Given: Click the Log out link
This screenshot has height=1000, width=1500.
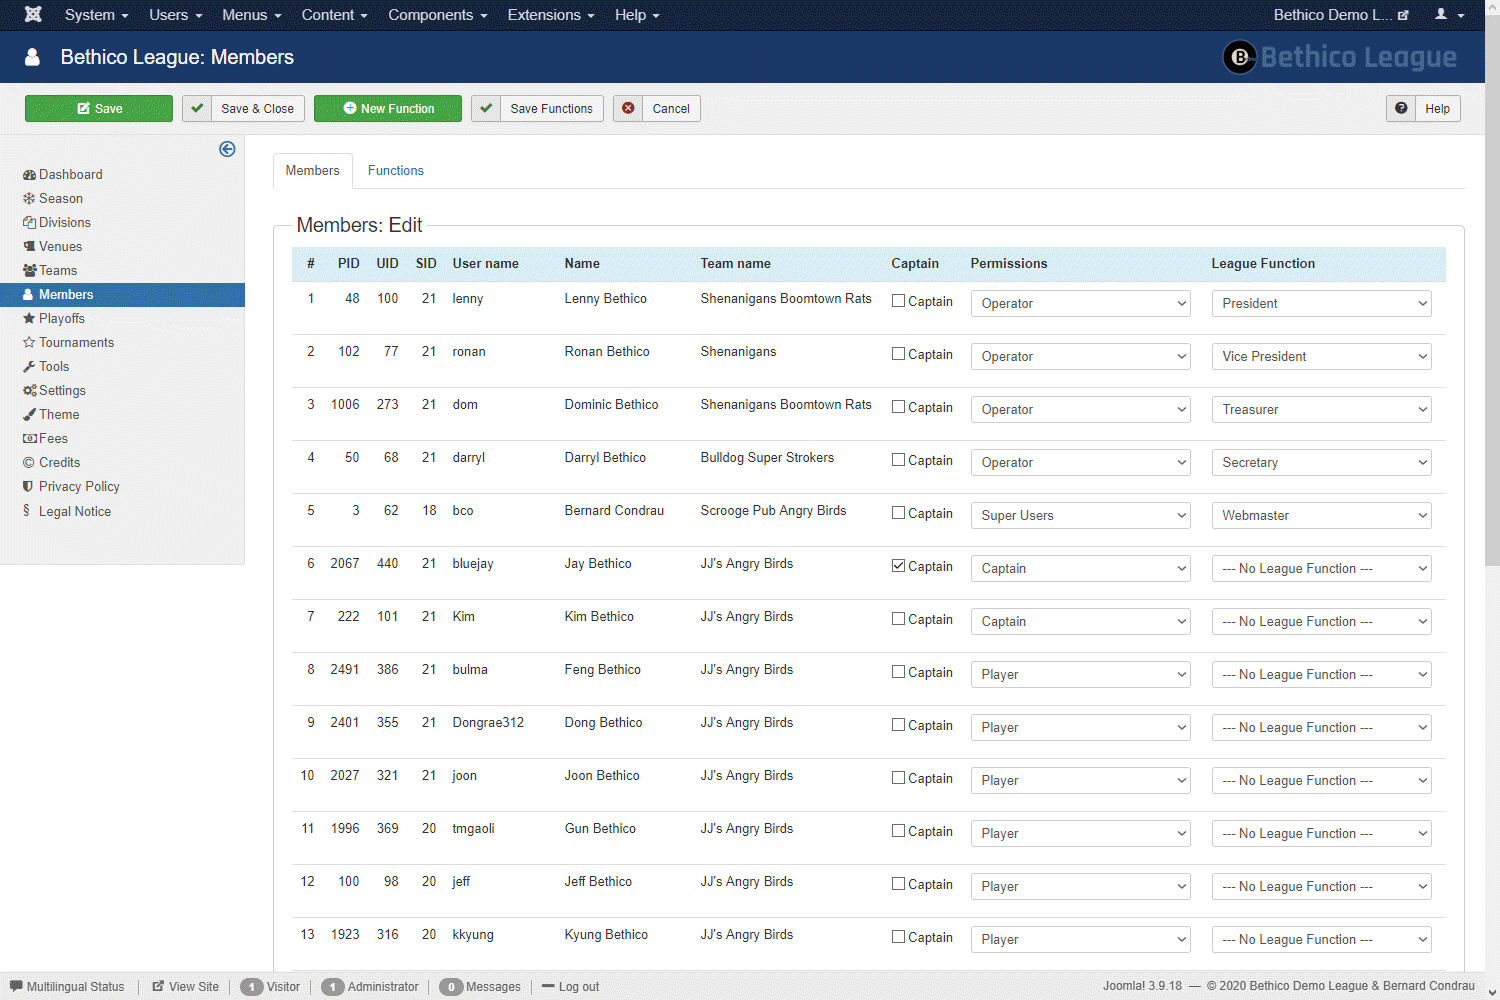Looking at the screenshot, I should pyautogui.click(x=578, y=987).
